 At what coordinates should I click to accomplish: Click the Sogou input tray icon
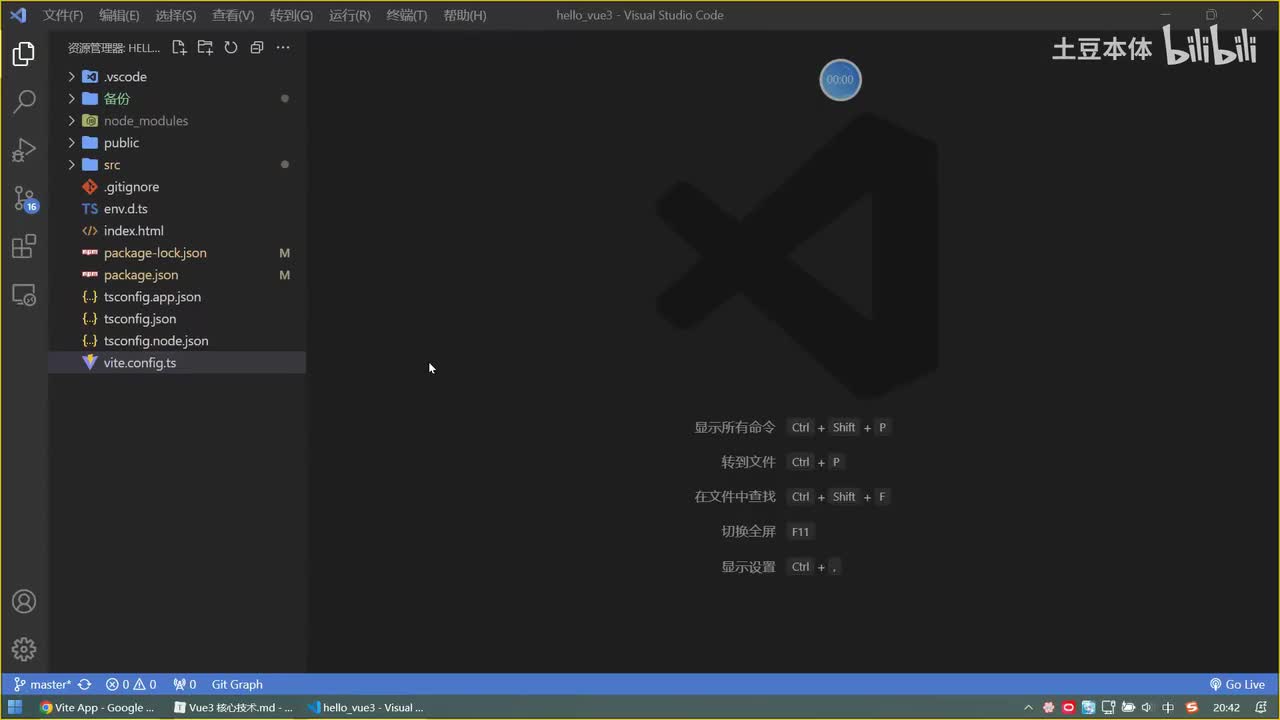pyautogui.click(x=1191, y=707)
